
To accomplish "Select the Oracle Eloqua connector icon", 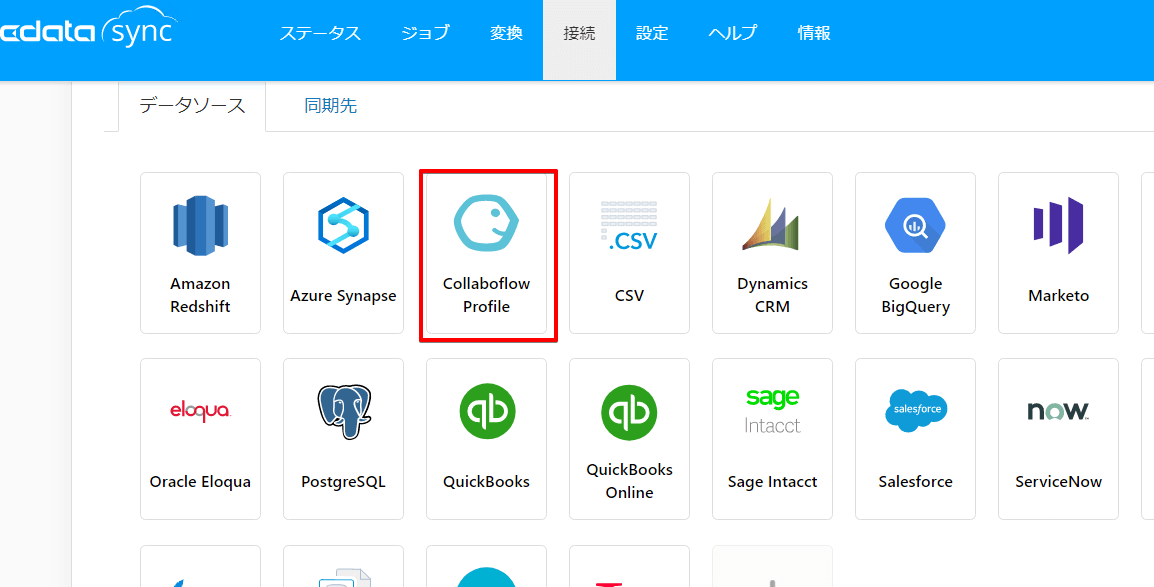I will click(x=200, y=410).
